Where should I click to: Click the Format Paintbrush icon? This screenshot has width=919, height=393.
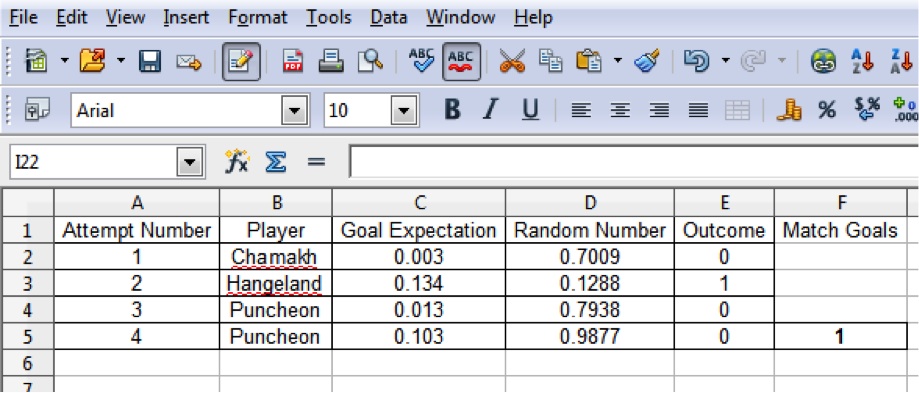[646, 61]
